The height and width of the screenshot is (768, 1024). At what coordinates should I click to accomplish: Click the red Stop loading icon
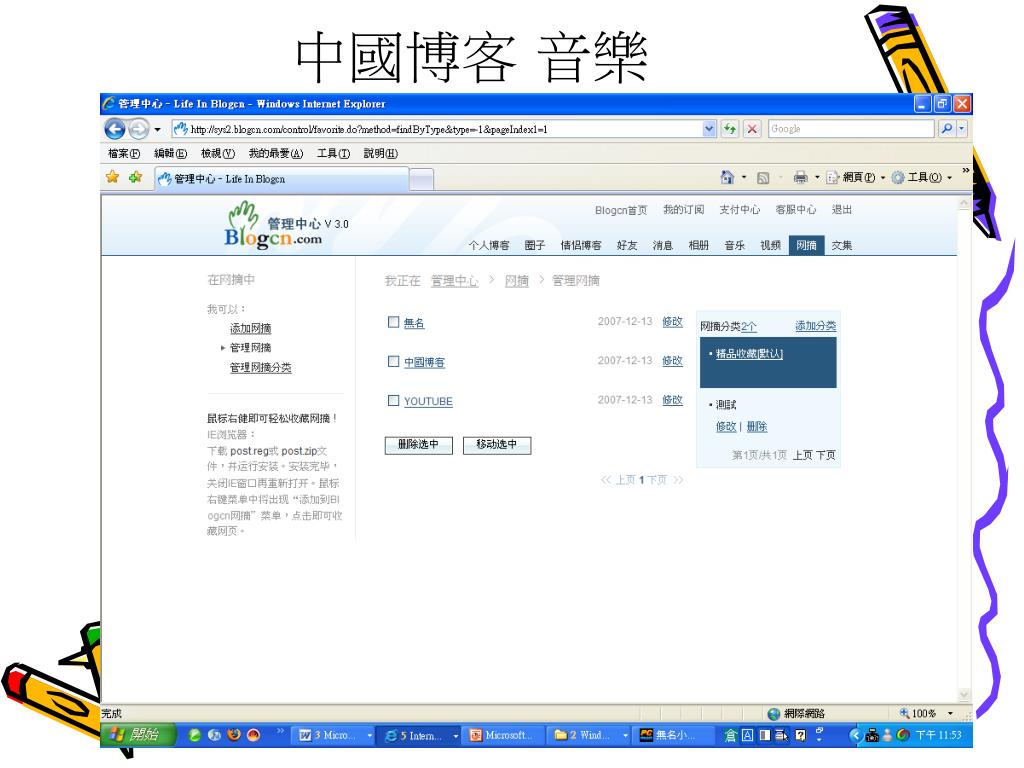coord(752,129)
